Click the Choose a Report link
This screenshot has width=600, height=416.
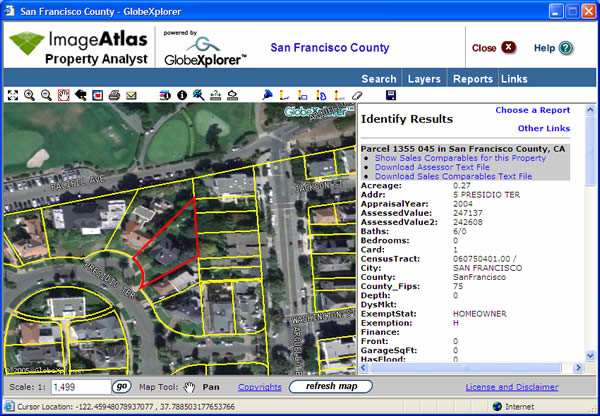tap(533, 110)
